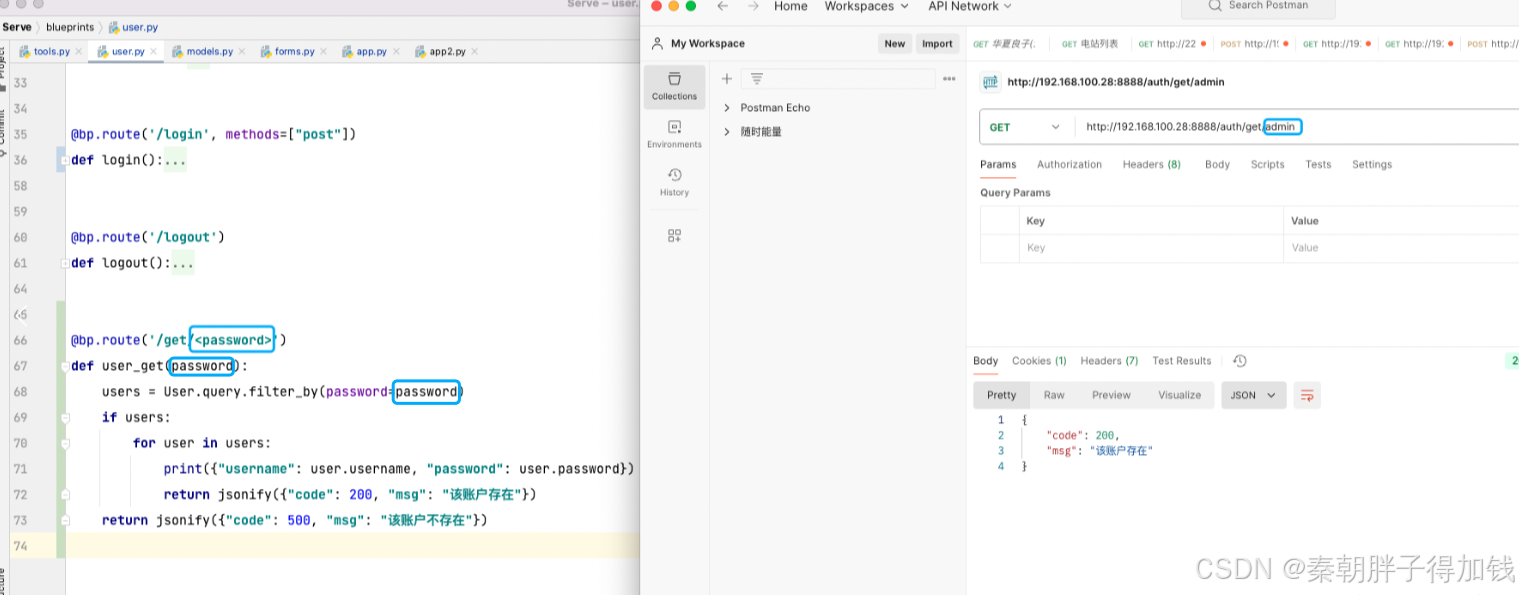Click the Search Postman field

point(1258,6)
